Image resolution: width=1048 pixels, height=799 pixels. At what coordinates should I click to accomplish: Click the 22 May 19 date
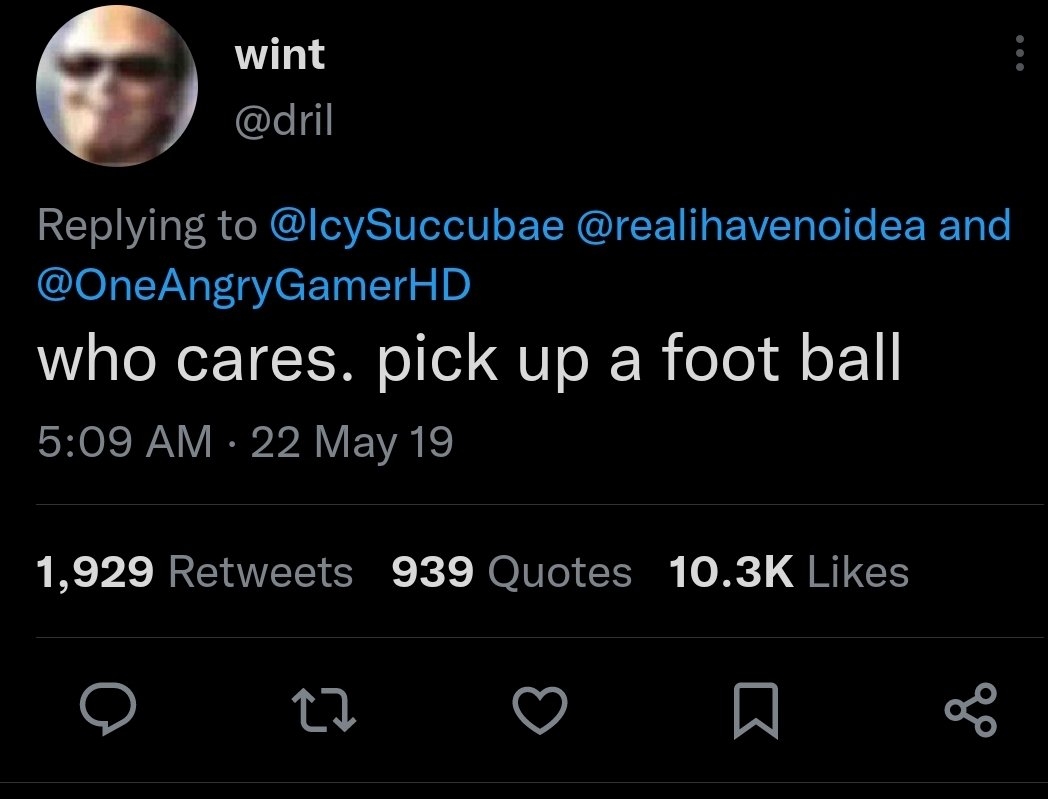coord(352,441)
